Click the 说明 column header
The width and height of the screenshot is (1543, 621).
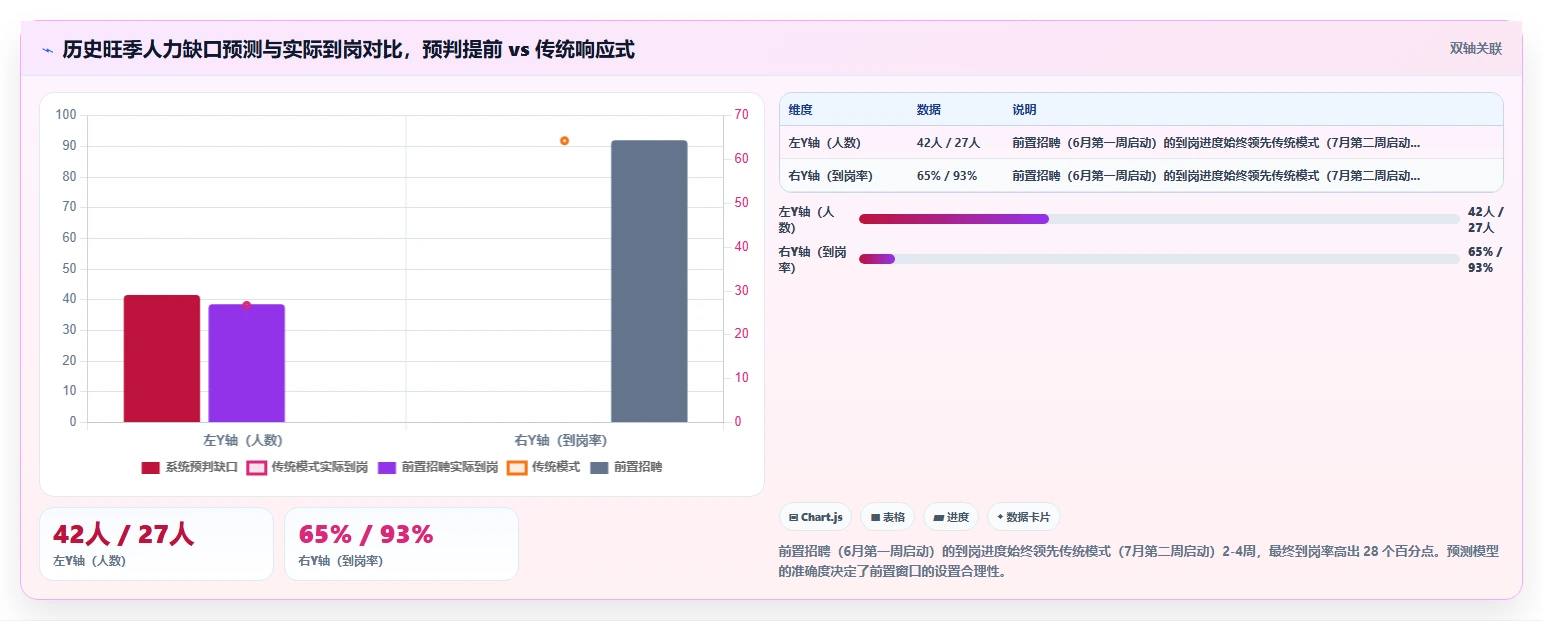[x=1024, y=110]
